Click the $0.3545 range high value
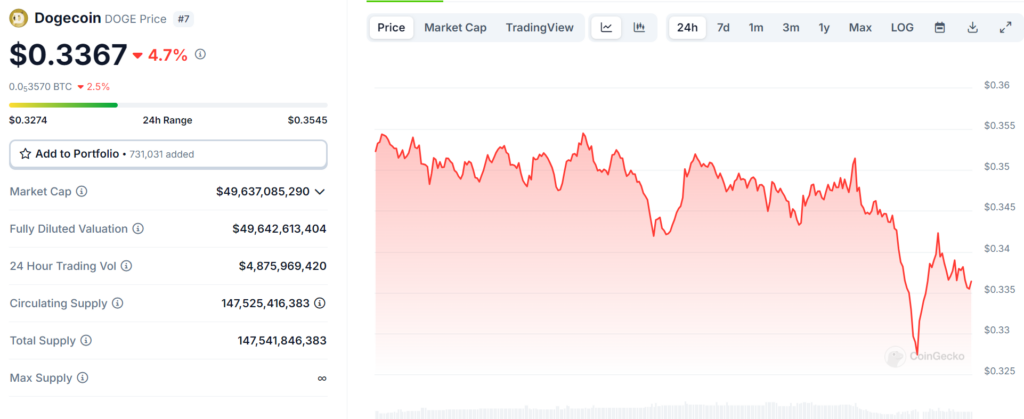 (308, 120)
